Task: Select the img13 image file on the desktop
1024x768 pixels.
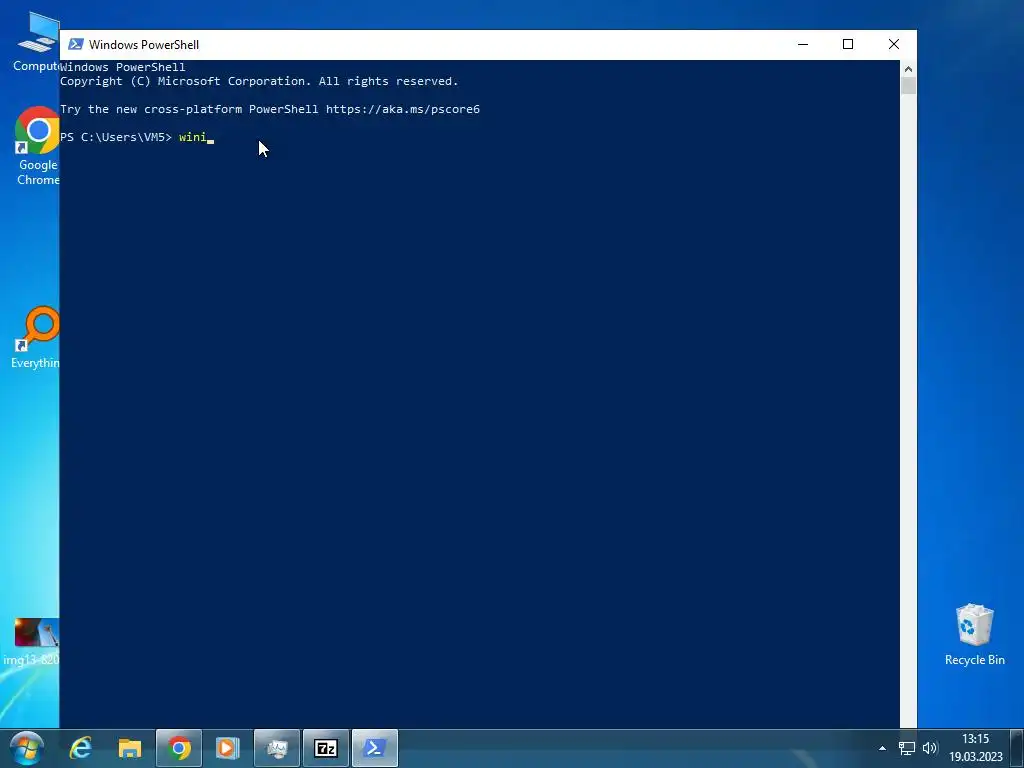Action: pos(33,642)
